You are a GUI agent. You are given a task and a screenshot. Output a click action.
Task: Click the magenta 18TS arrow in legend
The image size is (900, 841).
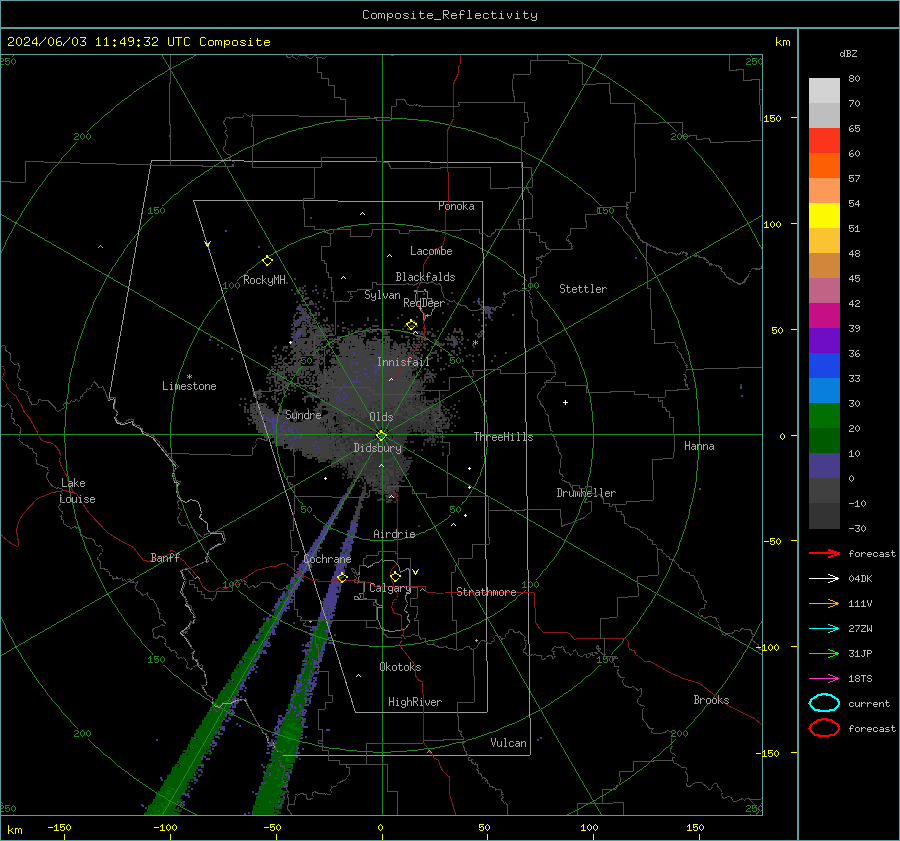[824, 679]
